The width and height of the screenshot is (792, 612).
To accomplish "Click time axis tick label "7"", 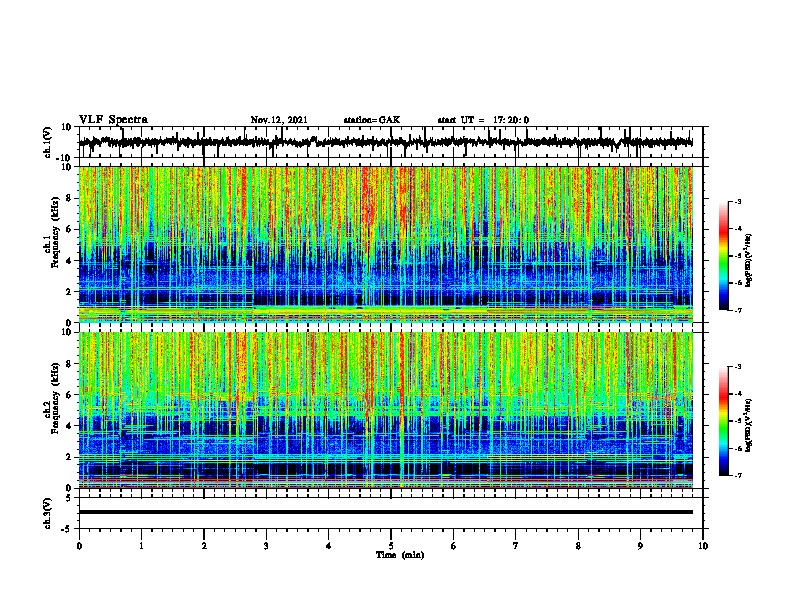I will (516, 546).
